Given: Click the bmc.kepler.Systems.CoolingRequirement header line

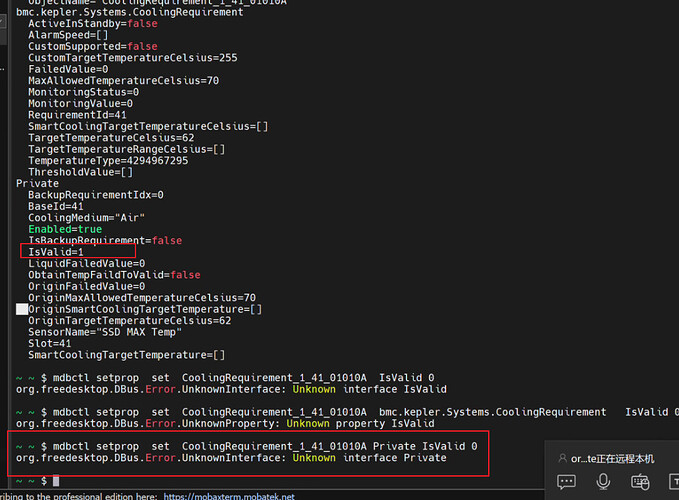Looking at the screenshot, I should (130, 12).
